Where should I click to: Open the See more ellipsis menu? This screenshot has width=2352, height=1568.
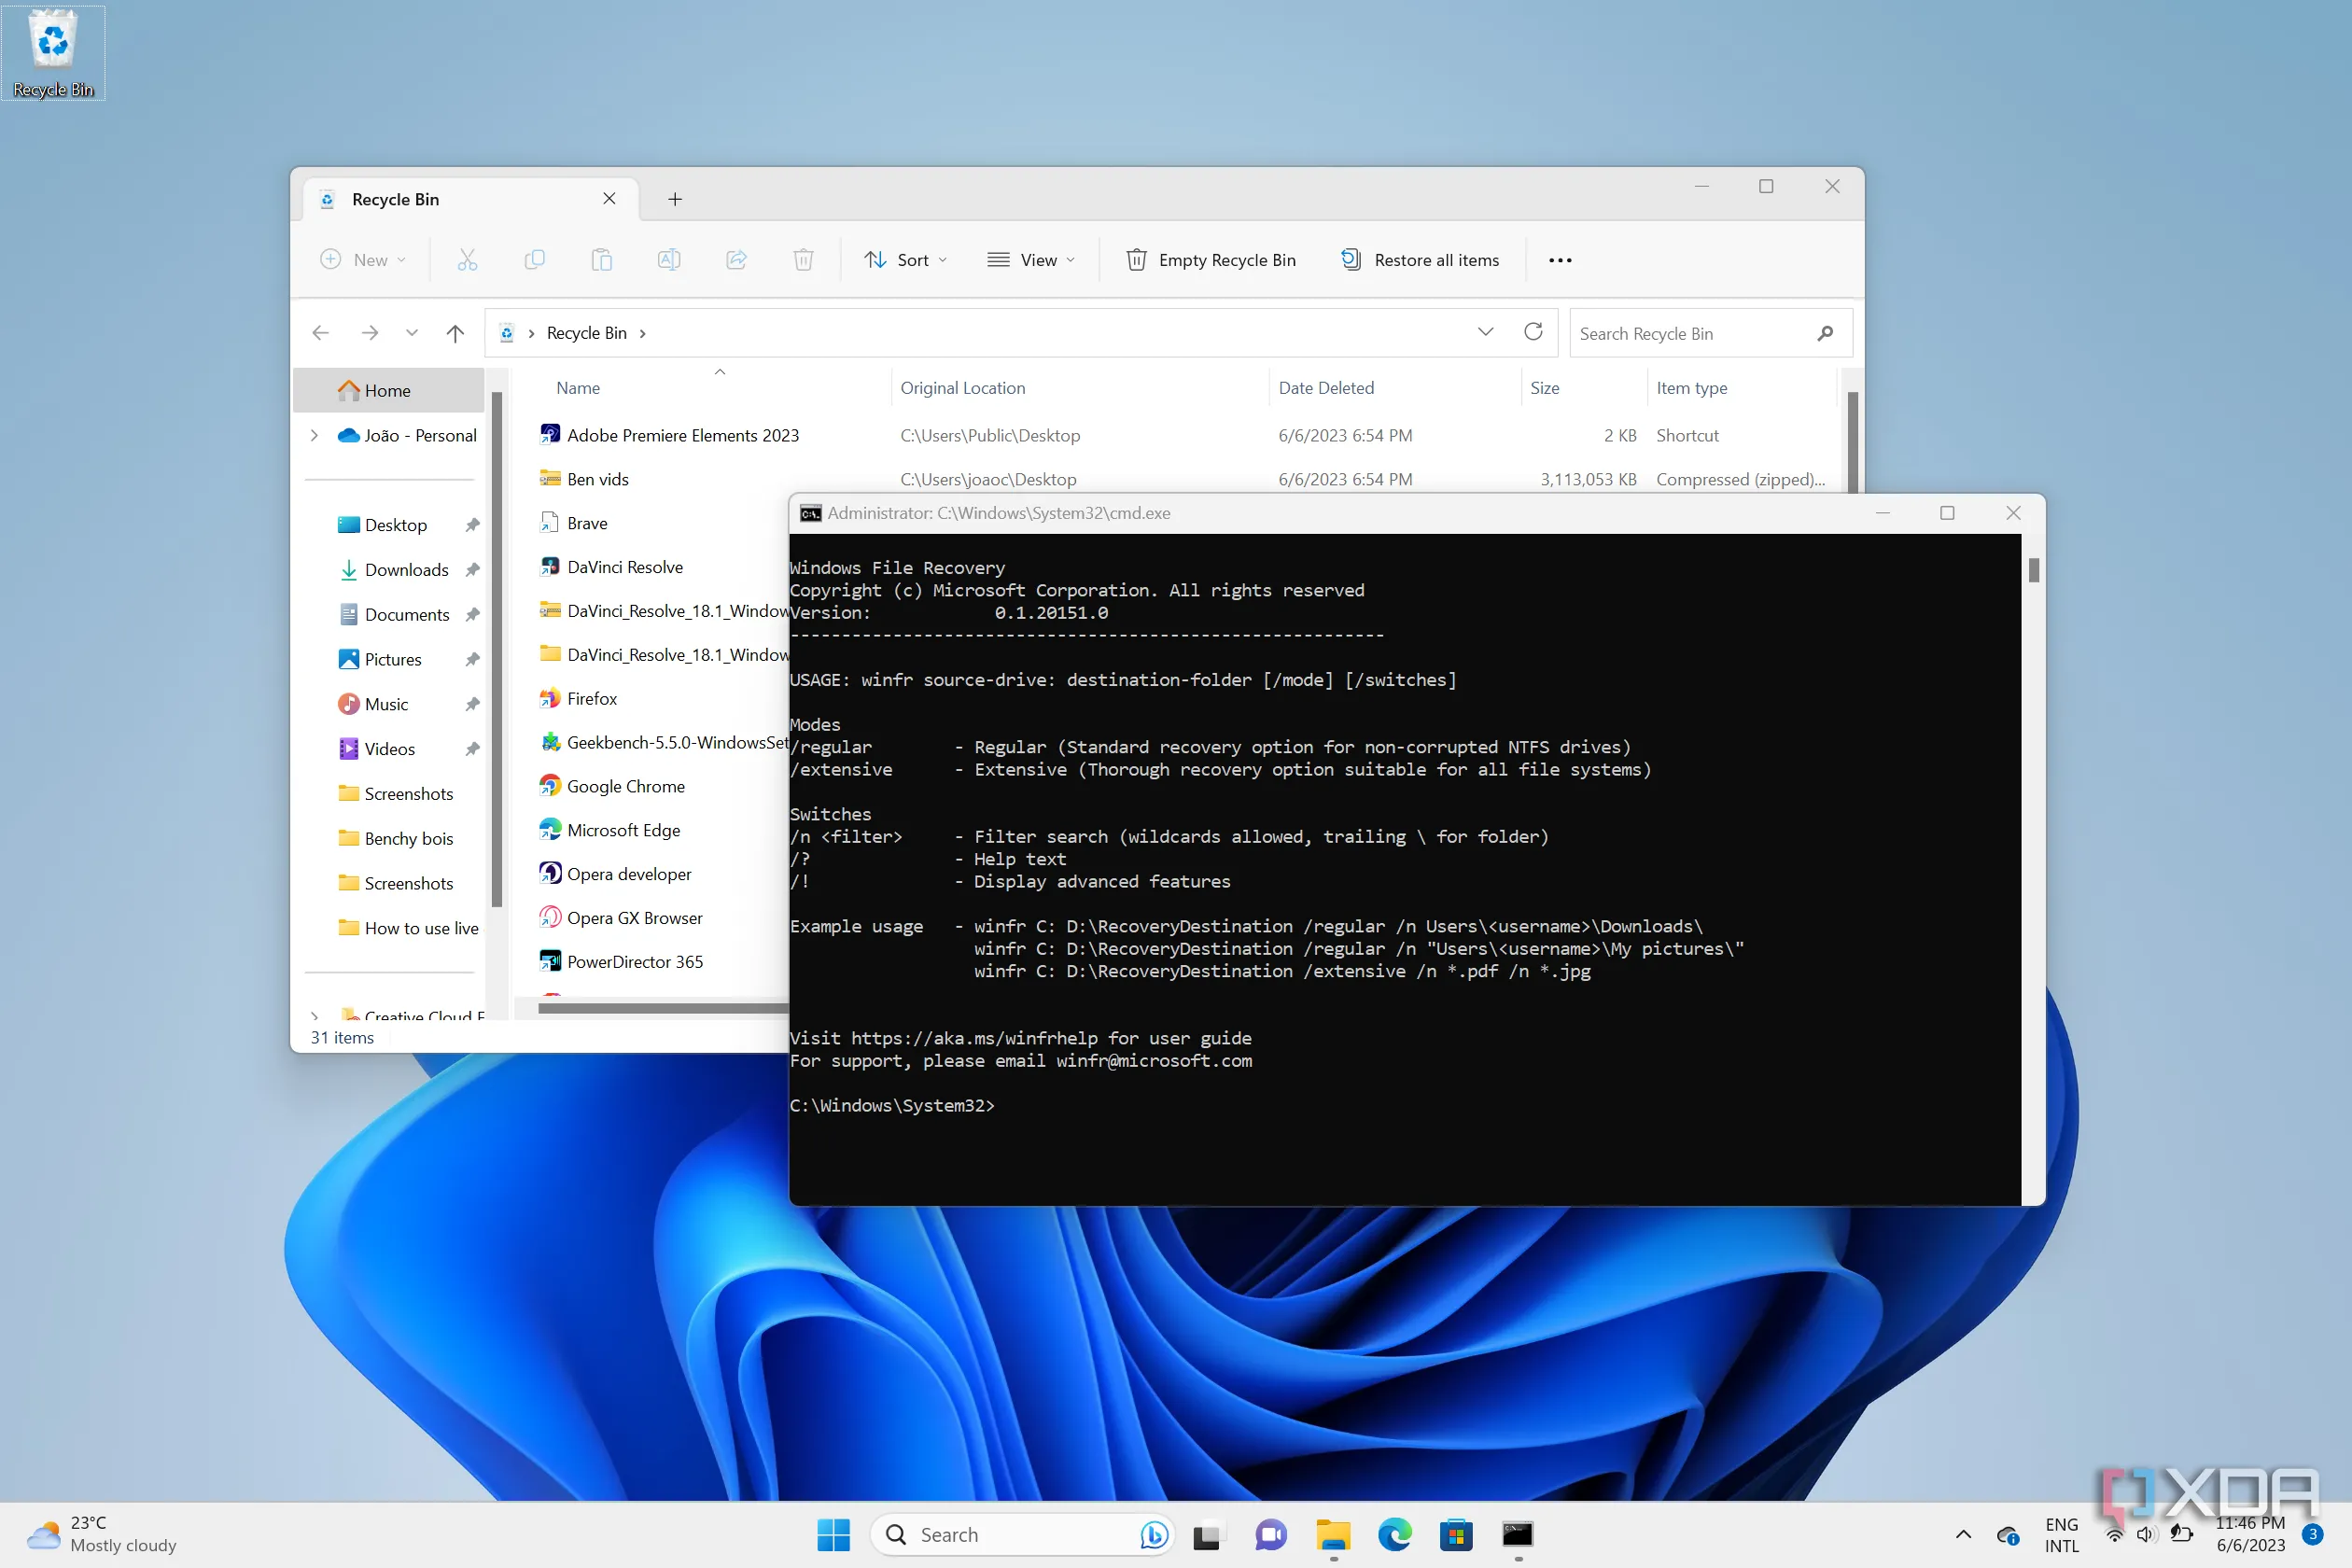coord(1560,259)
